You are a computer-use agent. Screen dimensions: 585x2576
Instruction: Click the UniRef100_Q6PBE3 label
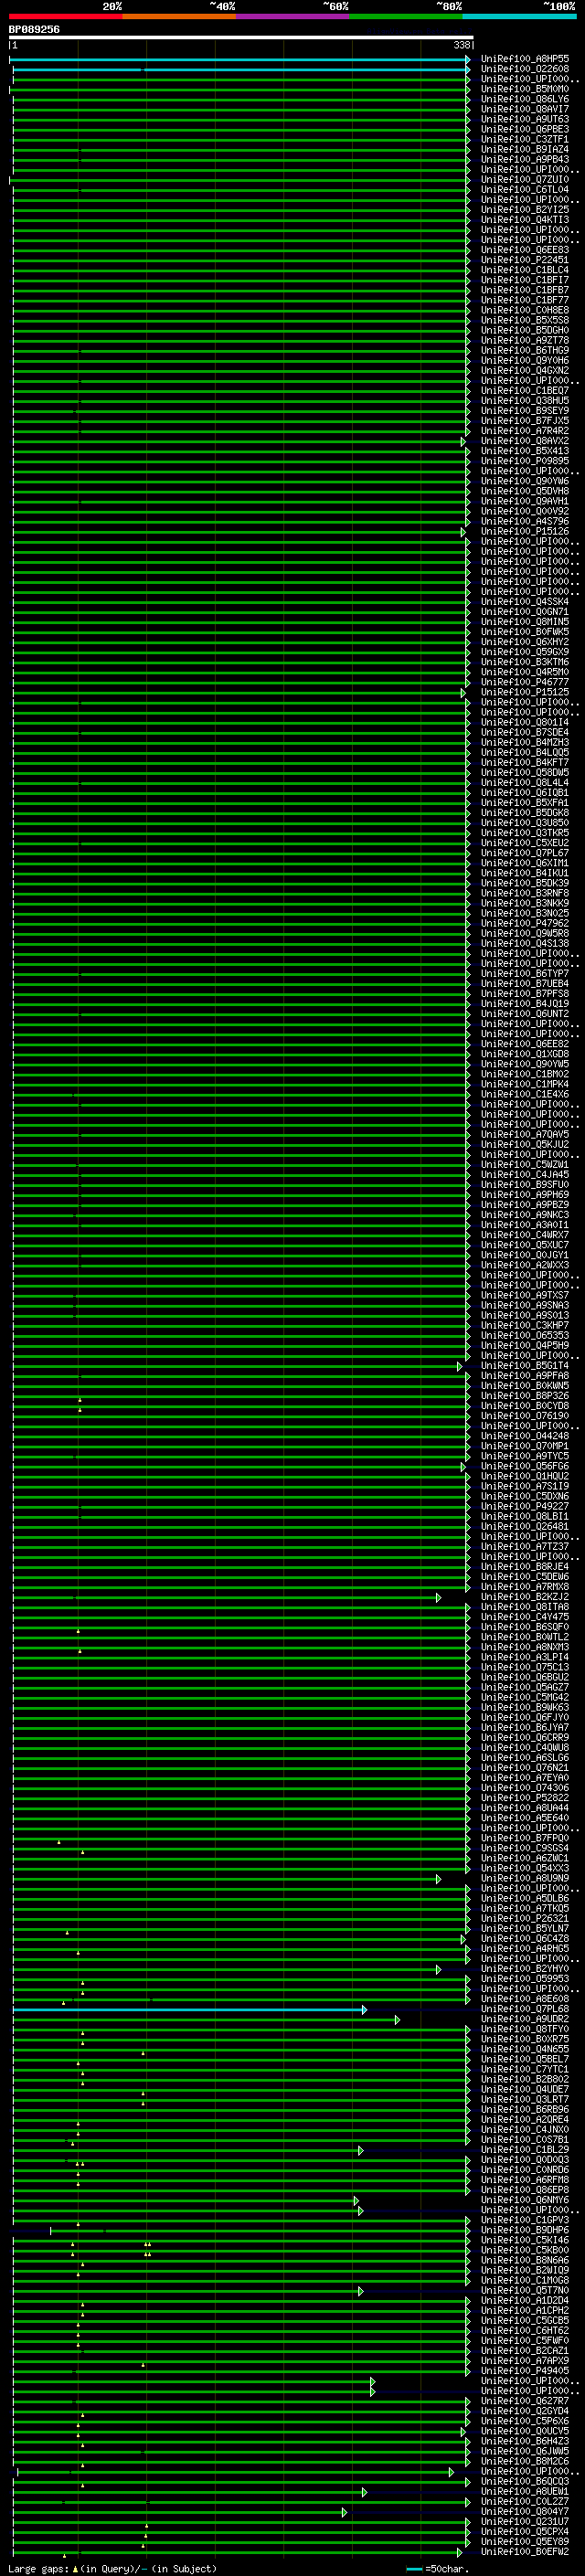coord(525,129)
